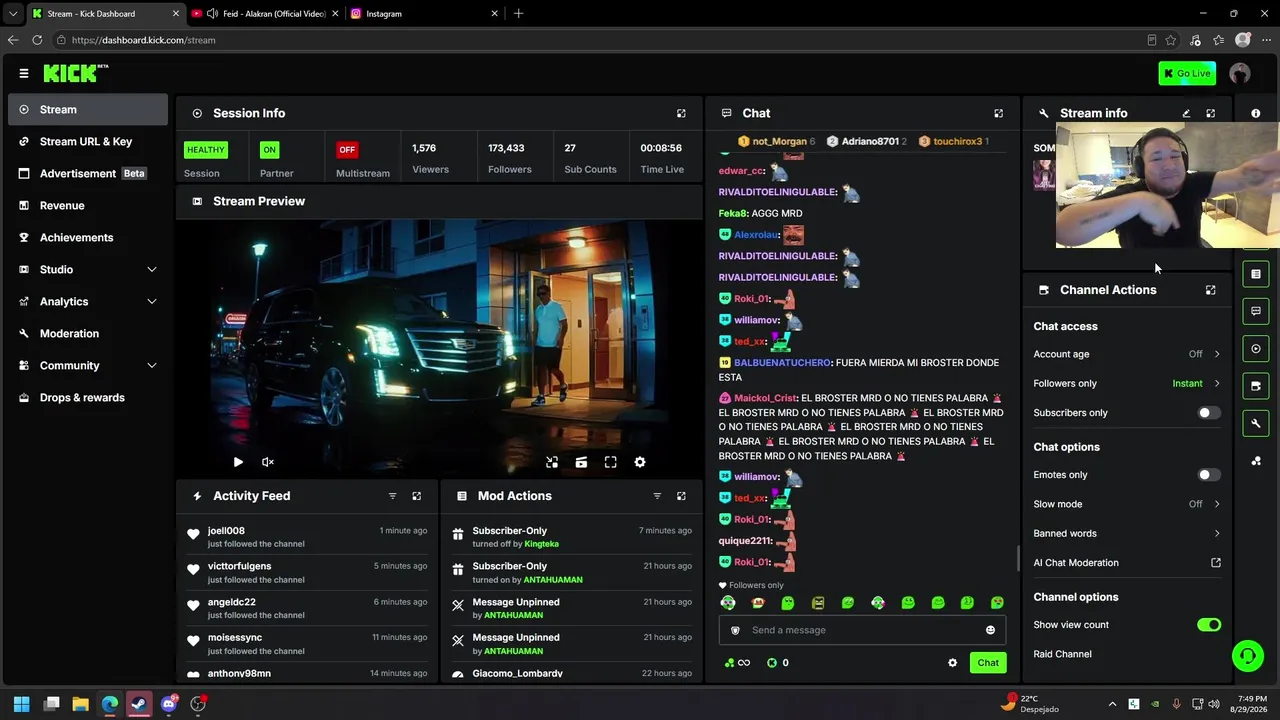Image resolution: width=1280 pixels, height=720 pixels.
Task: Click the channel points infinity icon
Action: [x=737, y=663]
